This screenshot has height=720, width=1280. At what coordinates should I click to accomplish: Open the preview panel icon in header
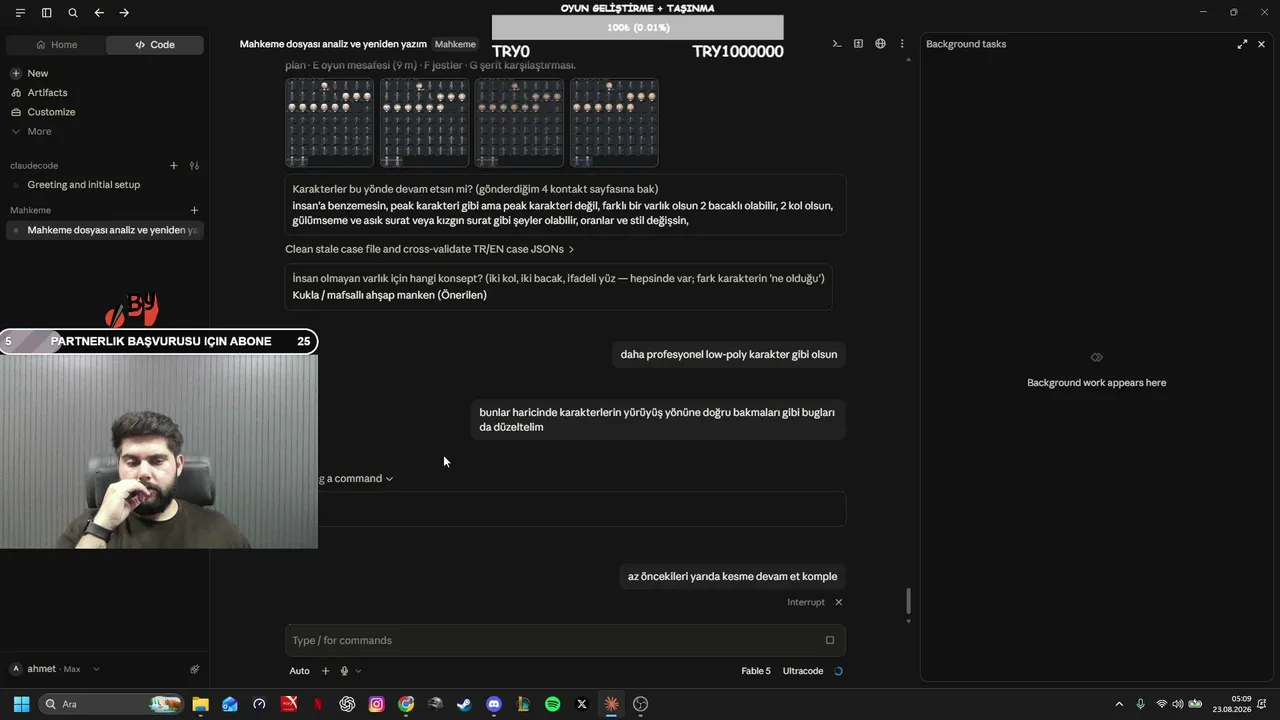[x=858, y=44]
